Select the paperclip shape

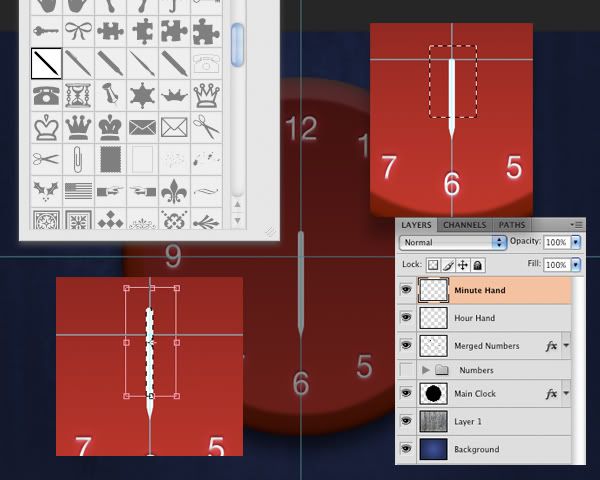(78, 159)
